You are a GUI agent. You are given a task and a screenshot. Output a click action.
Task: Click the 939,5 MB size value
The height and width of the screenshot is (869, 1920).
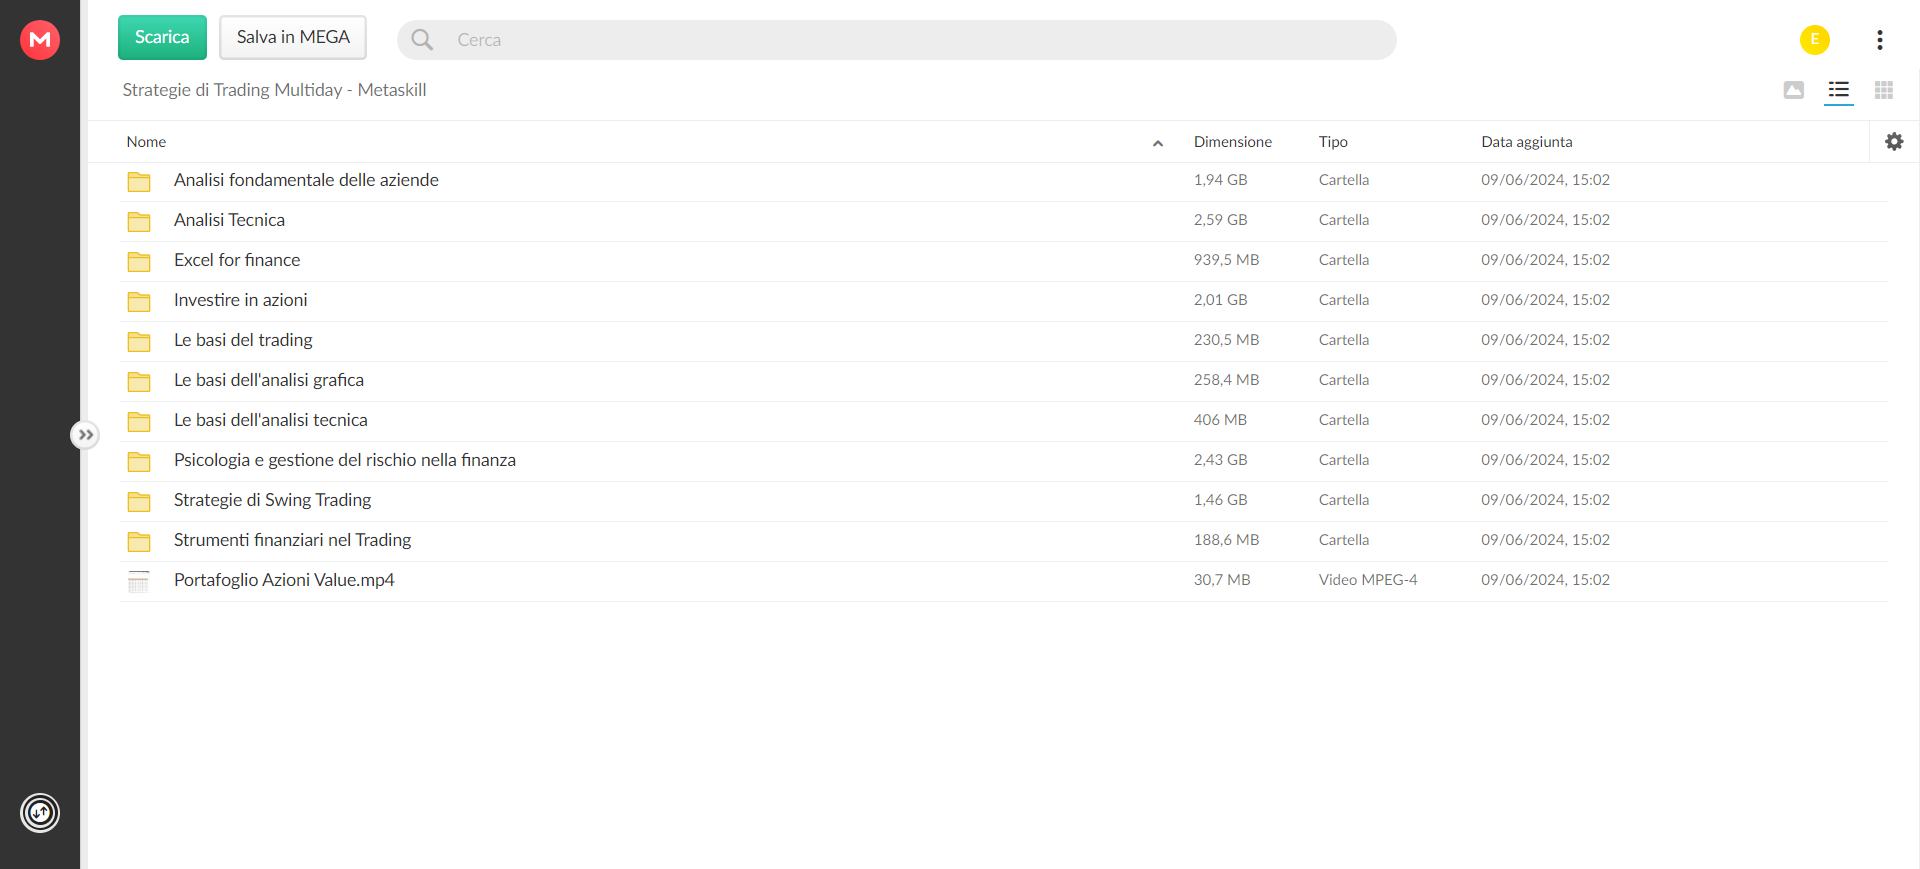(1226, 260)
